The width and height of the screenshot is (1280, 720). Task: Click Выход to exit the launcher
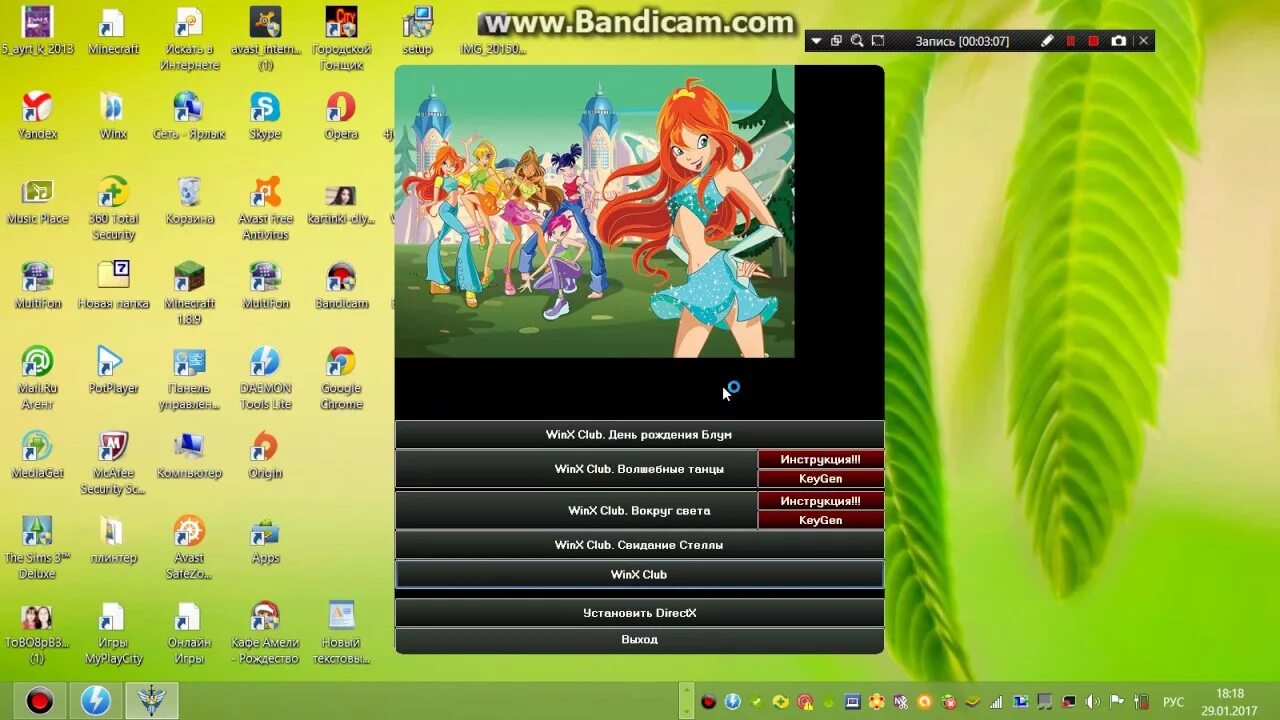[639, 640]
